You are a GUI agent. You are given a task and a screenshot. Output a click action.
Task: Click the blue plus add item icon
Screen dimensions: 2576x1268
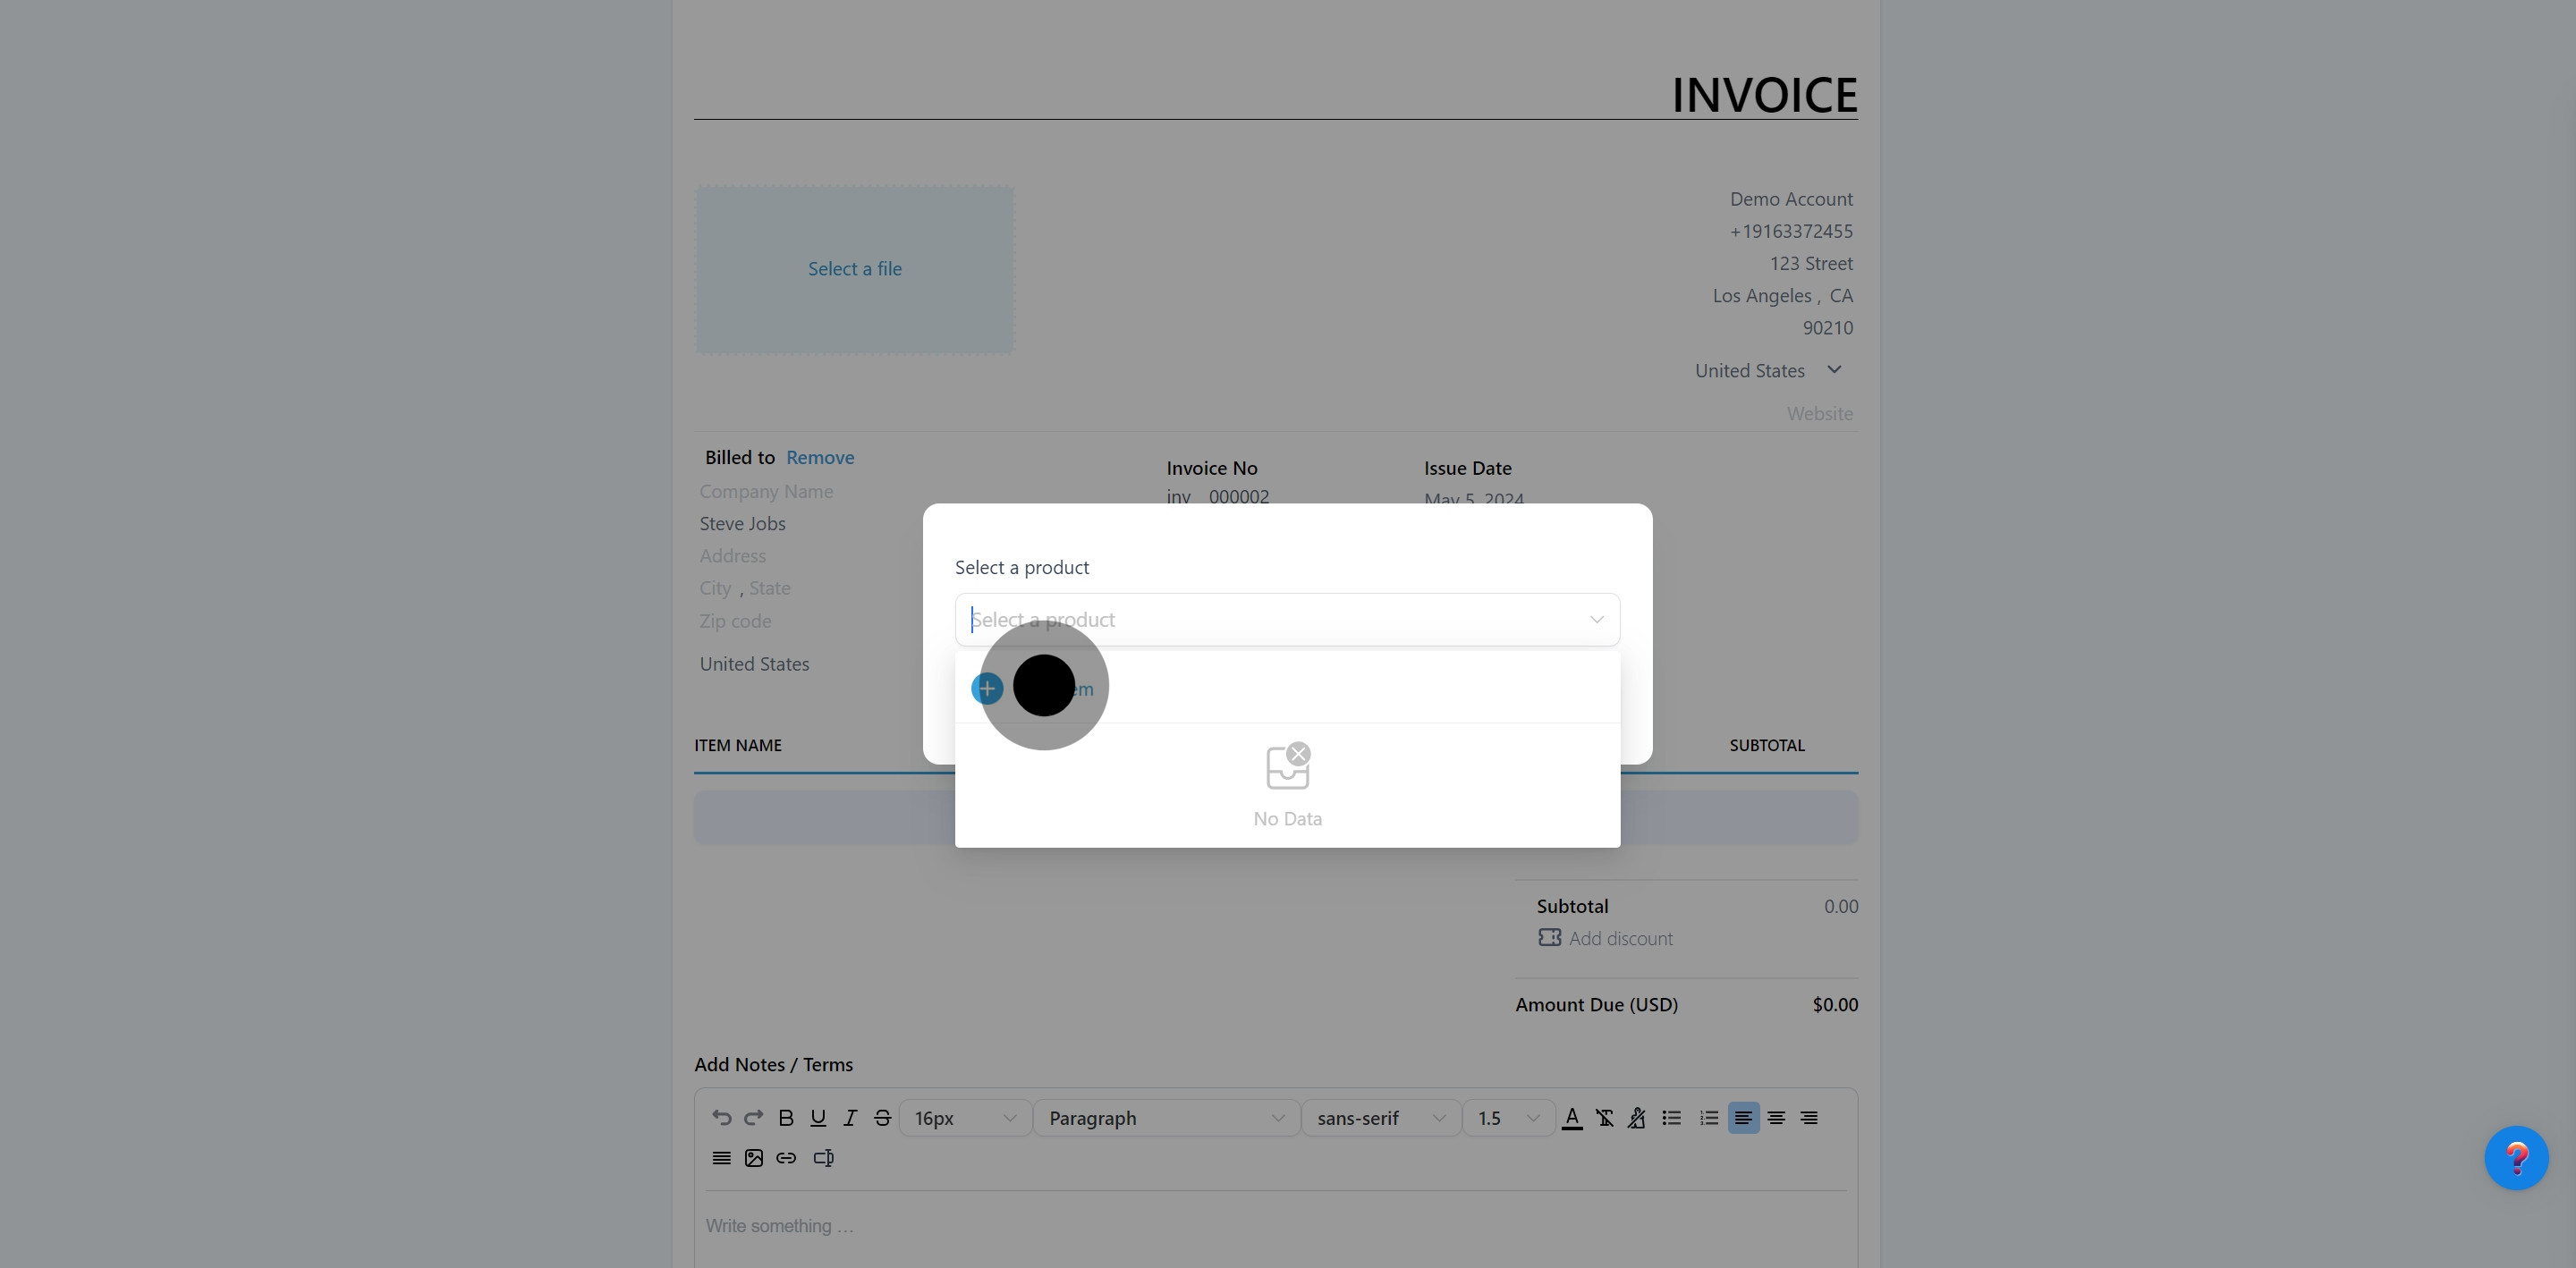[x=987, y=688]
